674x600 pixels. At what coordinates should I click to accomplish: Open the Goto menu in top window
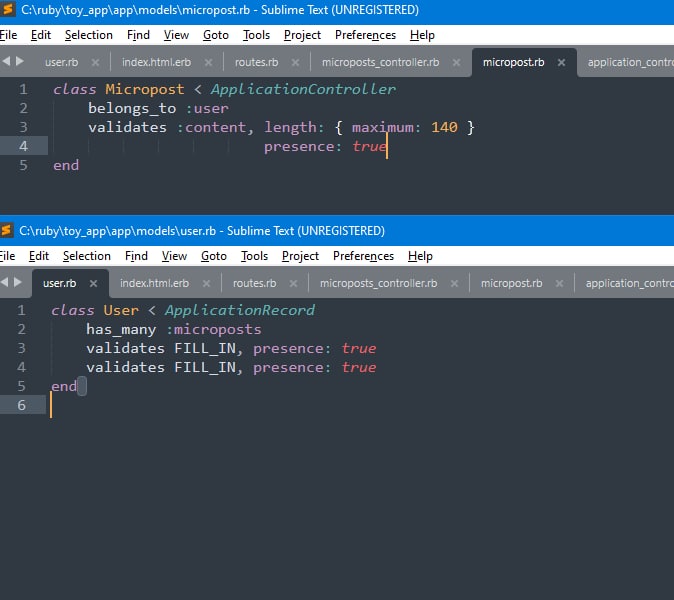216,35
